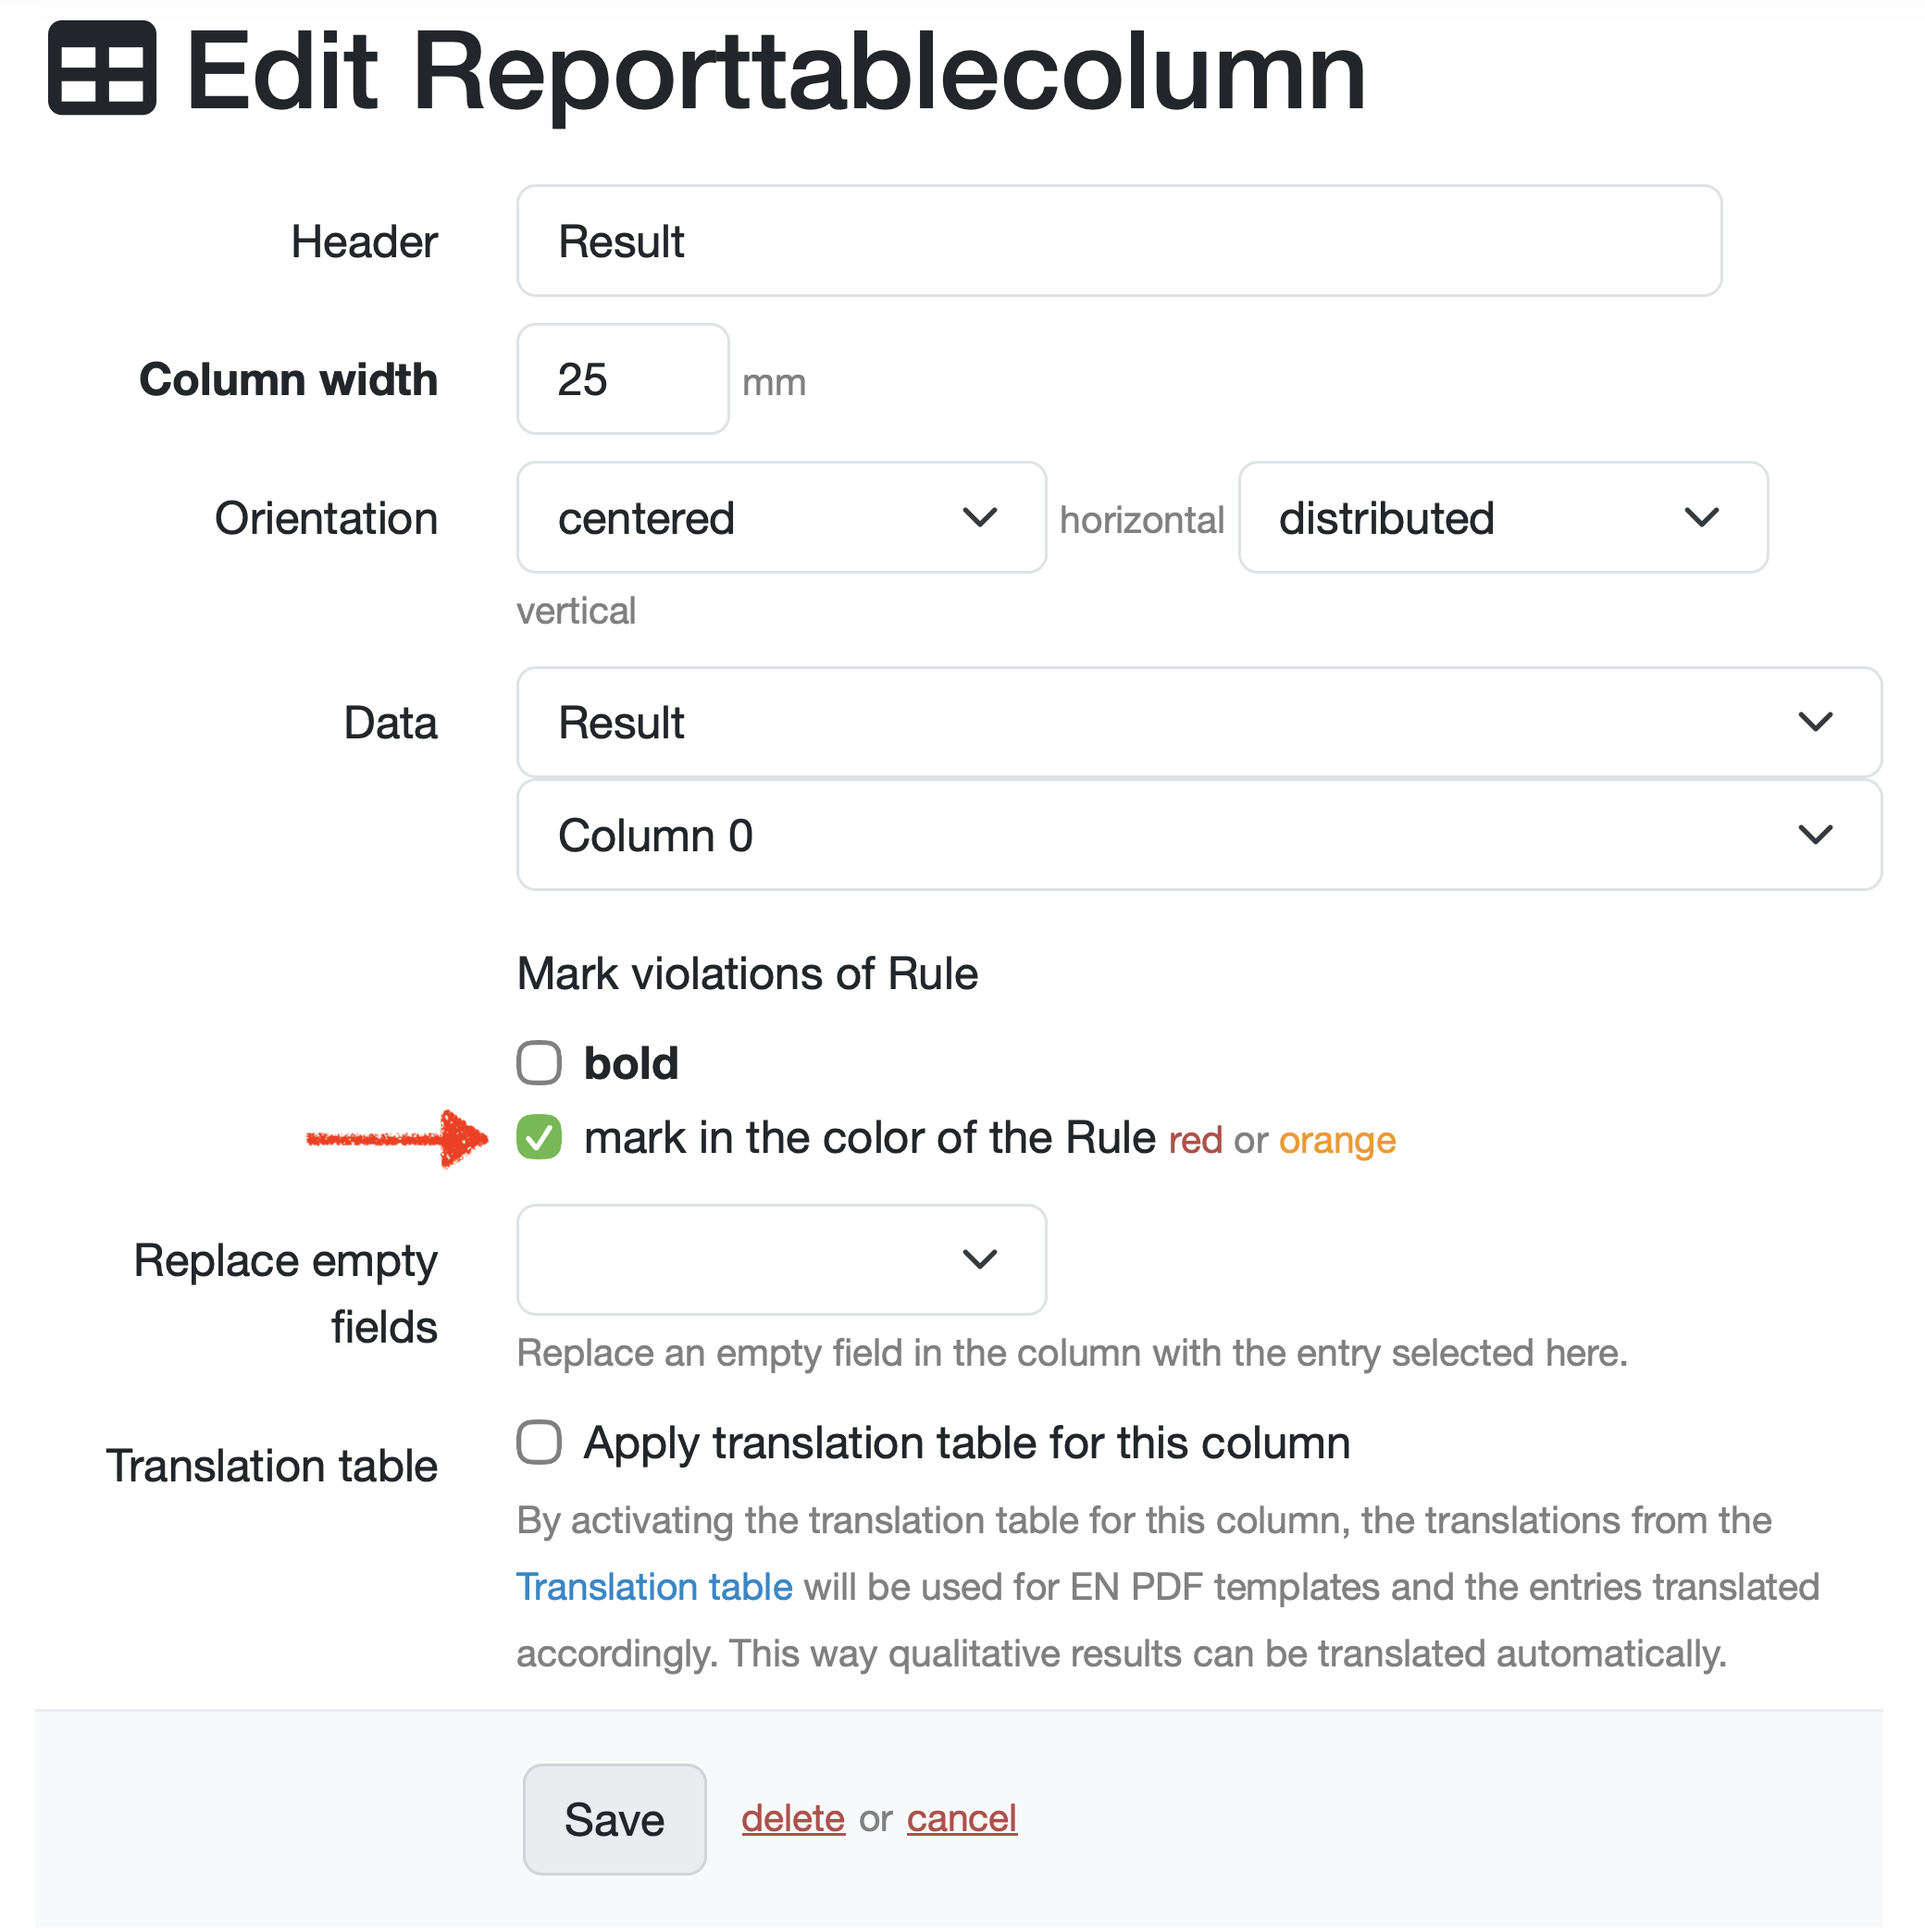The height and width of the screenshot is (1932, 1925).
Task: Open the centered horizontal orientation dropdown
Action: (x=781, y=518)
